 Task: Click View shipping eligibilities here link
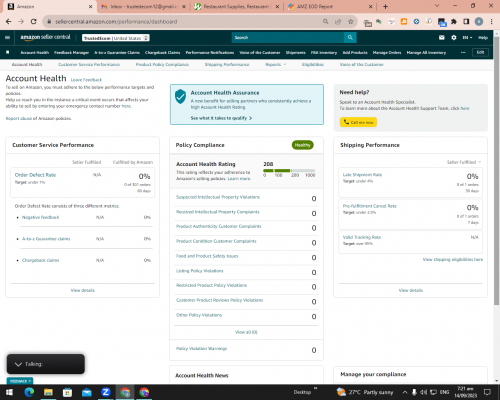tap(453, 259)
